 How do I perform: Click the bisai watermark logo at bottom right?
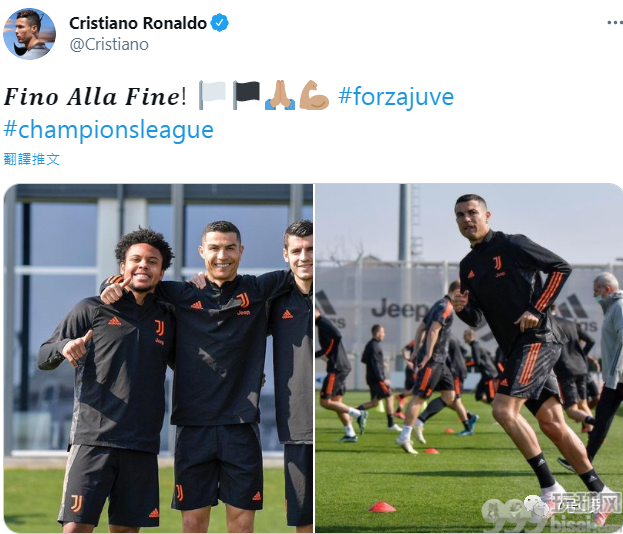click(x=552, y=513)
